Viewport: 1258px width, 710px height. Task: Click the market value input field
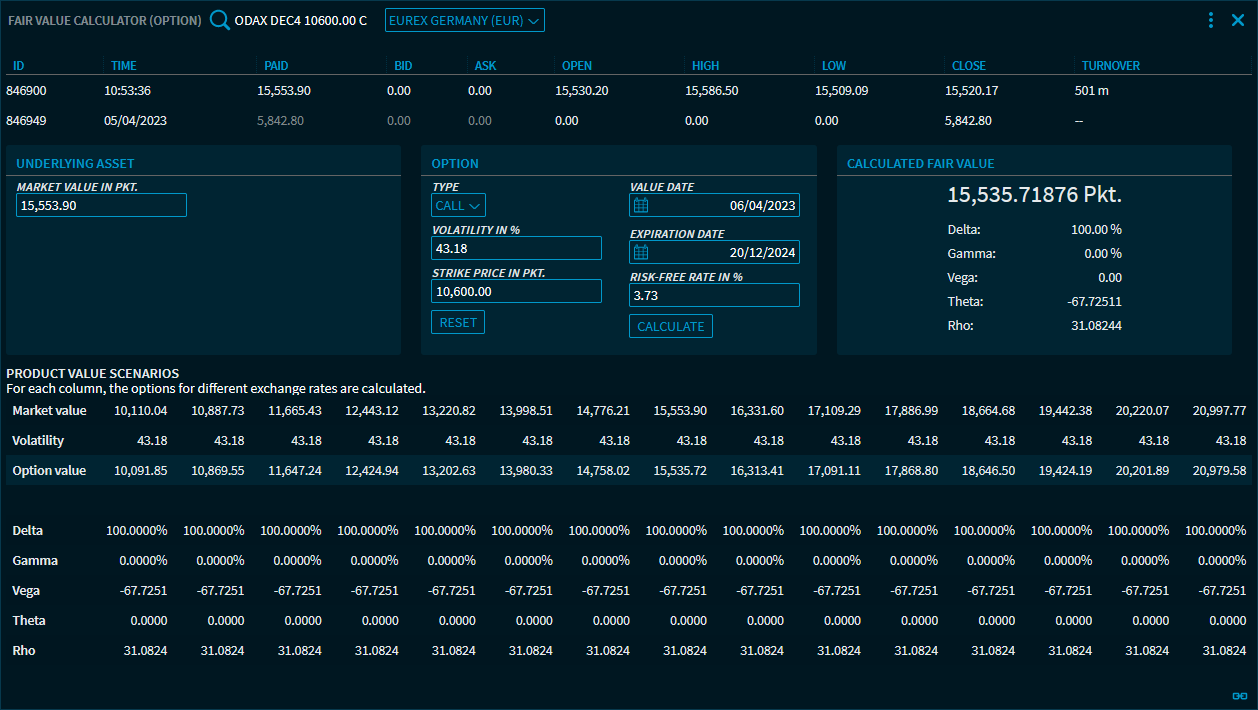coord(101,205)
